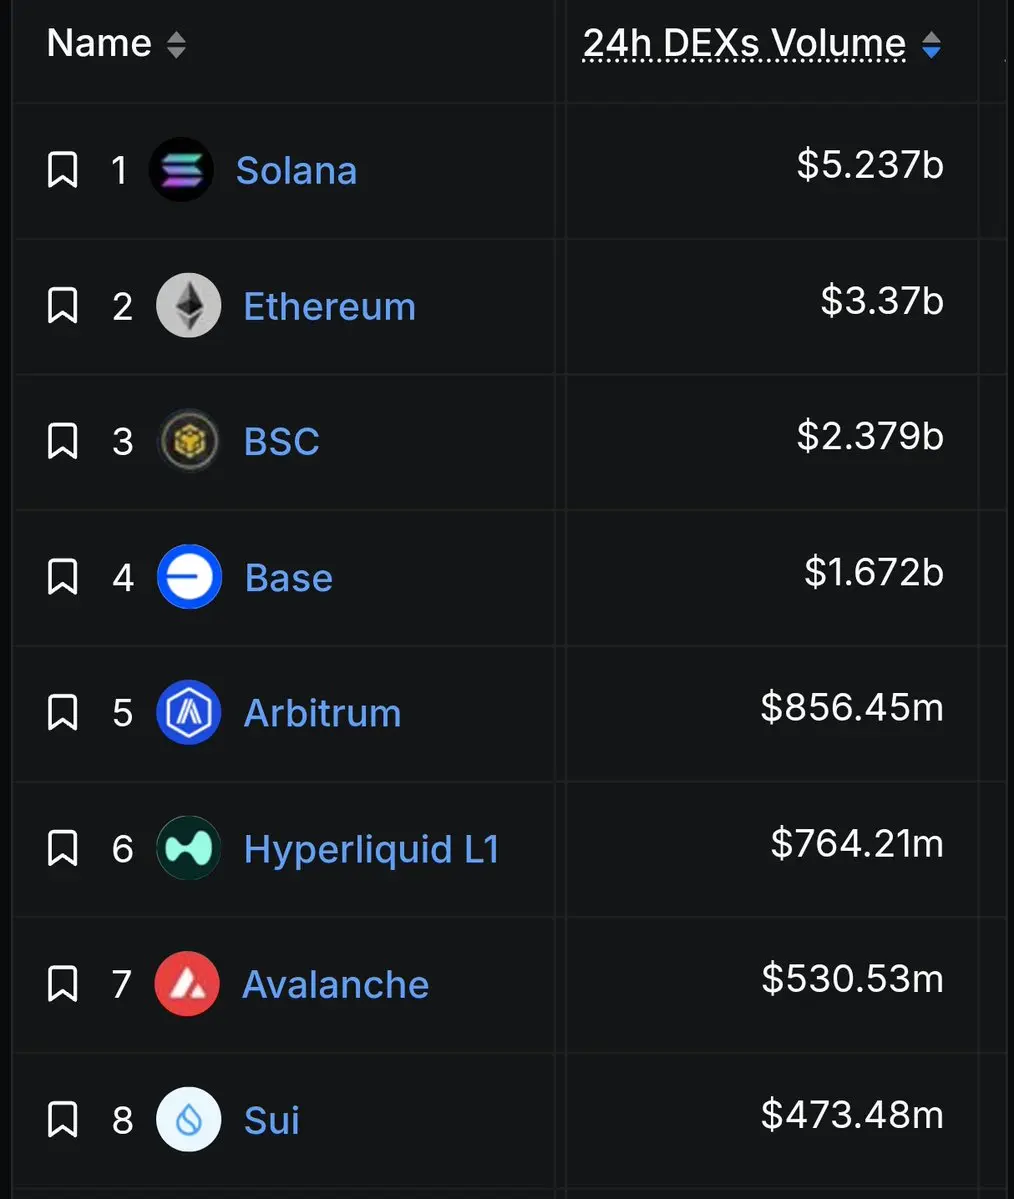The width and height of the screenshot is (1014, 1199).
Task: Open the BSC chain link
Action: click(281, 441)
